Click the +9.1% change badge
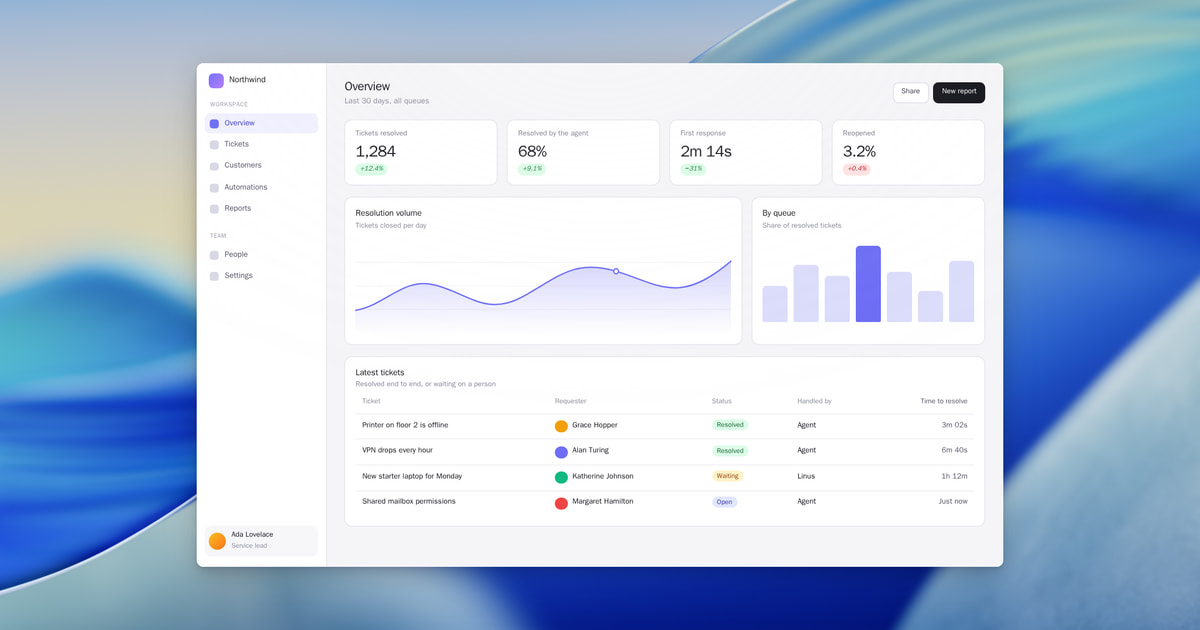 (x=532, y=169)
